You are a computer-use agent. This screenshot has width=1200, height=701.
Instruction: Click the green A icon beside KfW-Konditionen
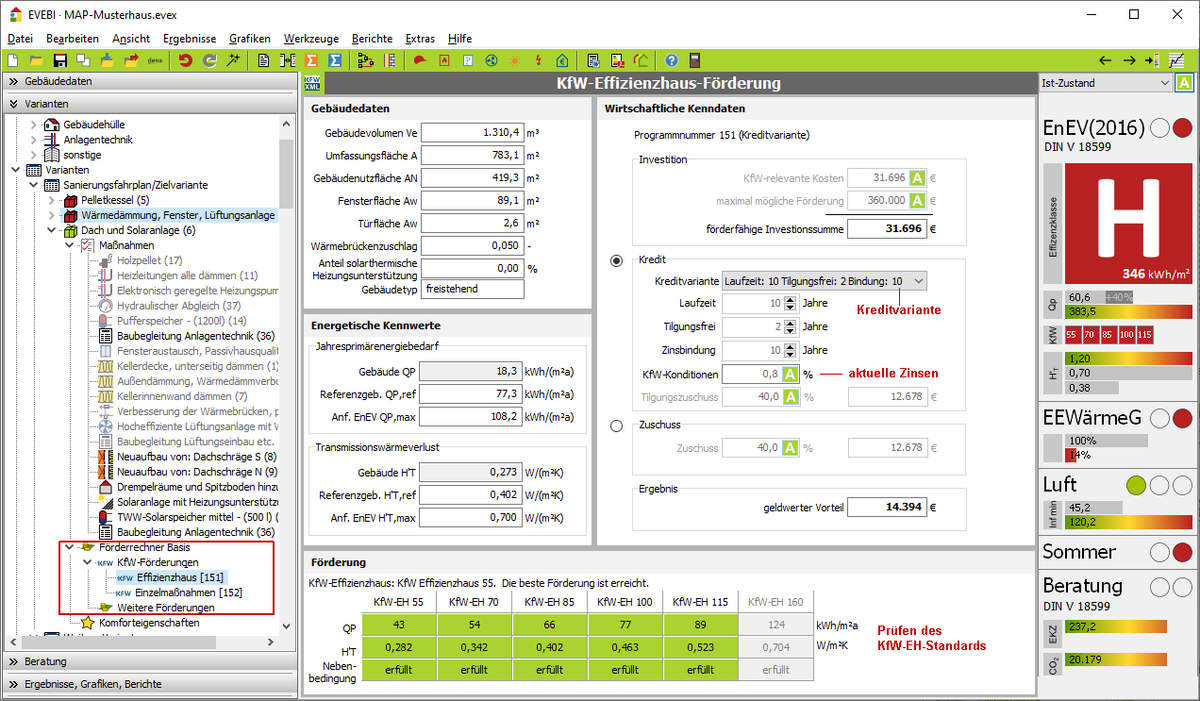(x=789, y=374)
